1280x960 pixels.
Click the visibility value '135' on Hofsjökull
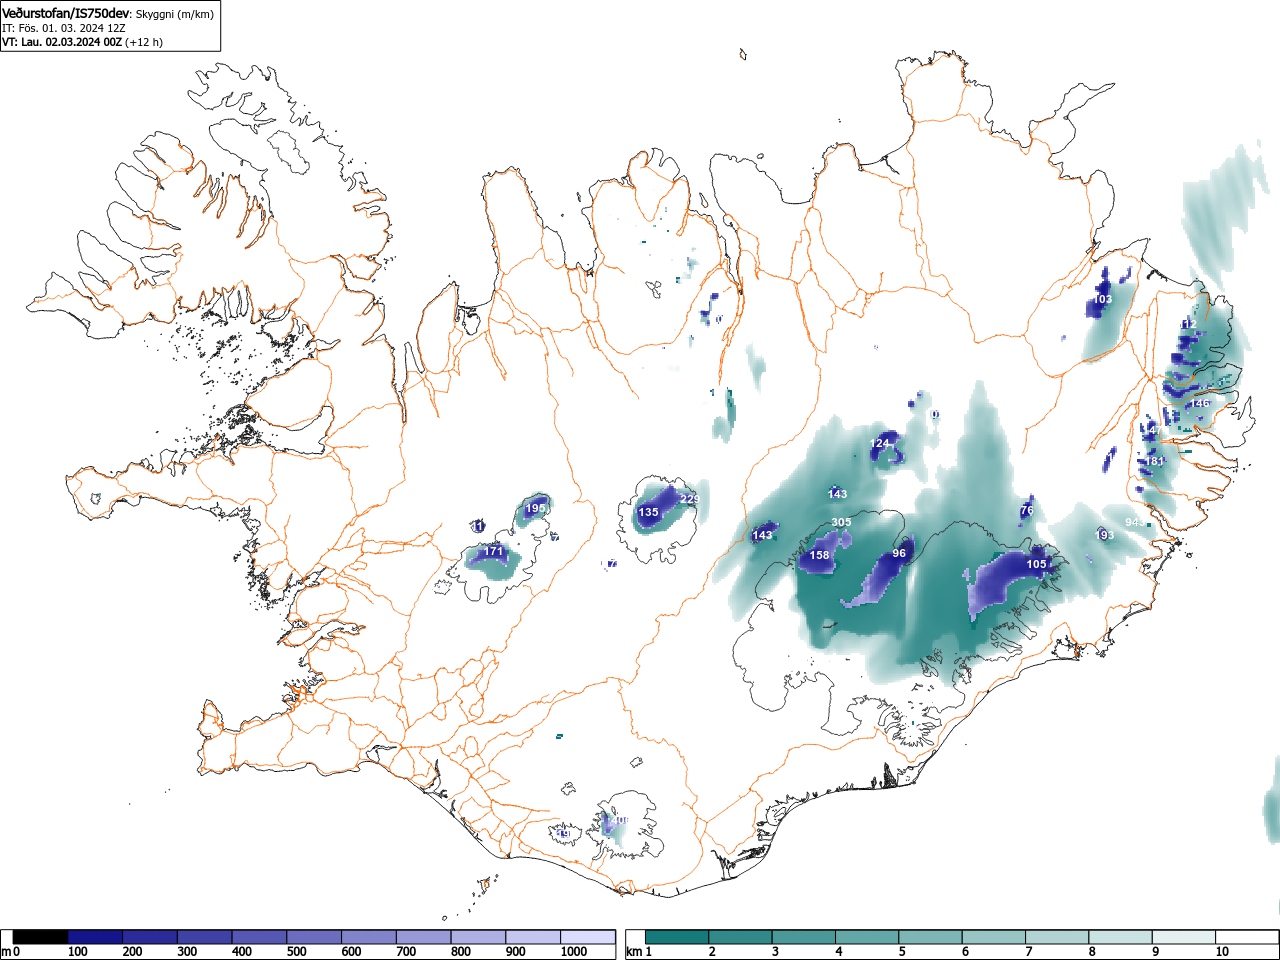click(649, 513)
